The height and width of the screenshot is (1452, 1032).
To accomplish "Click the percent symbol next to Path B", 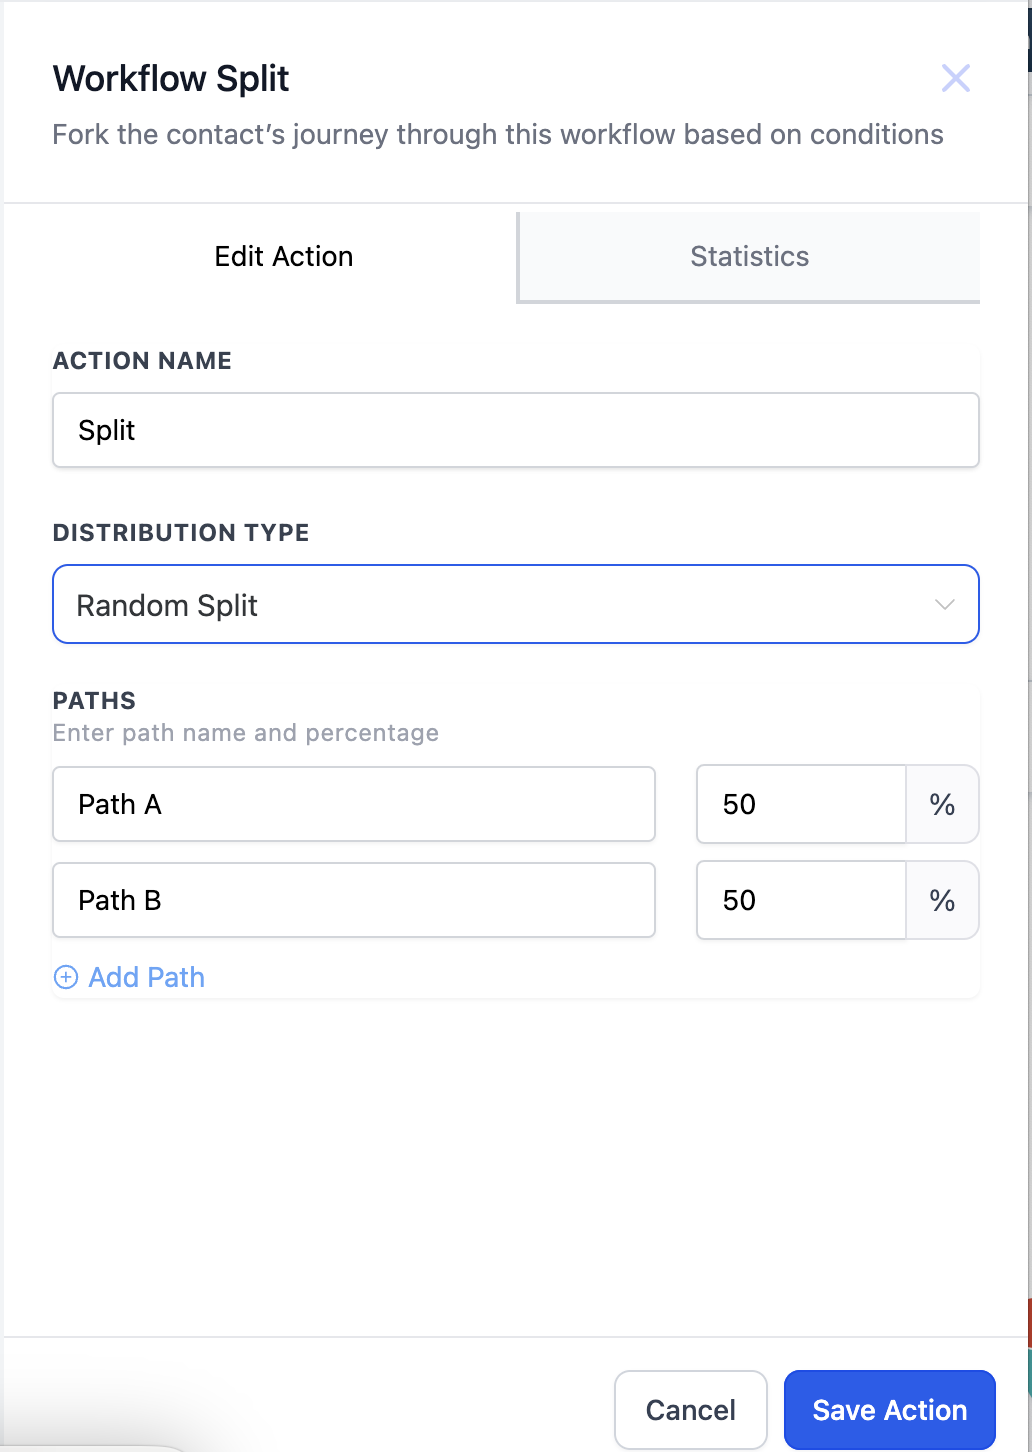I will coord(942,900).
